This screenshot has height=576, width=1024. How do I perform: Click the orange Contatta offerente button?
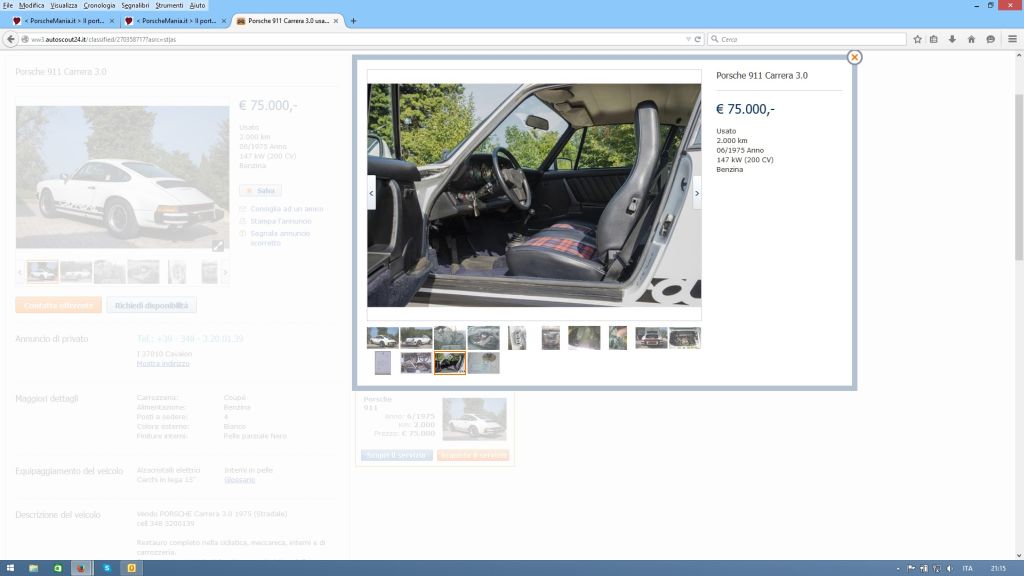point(59,306)
